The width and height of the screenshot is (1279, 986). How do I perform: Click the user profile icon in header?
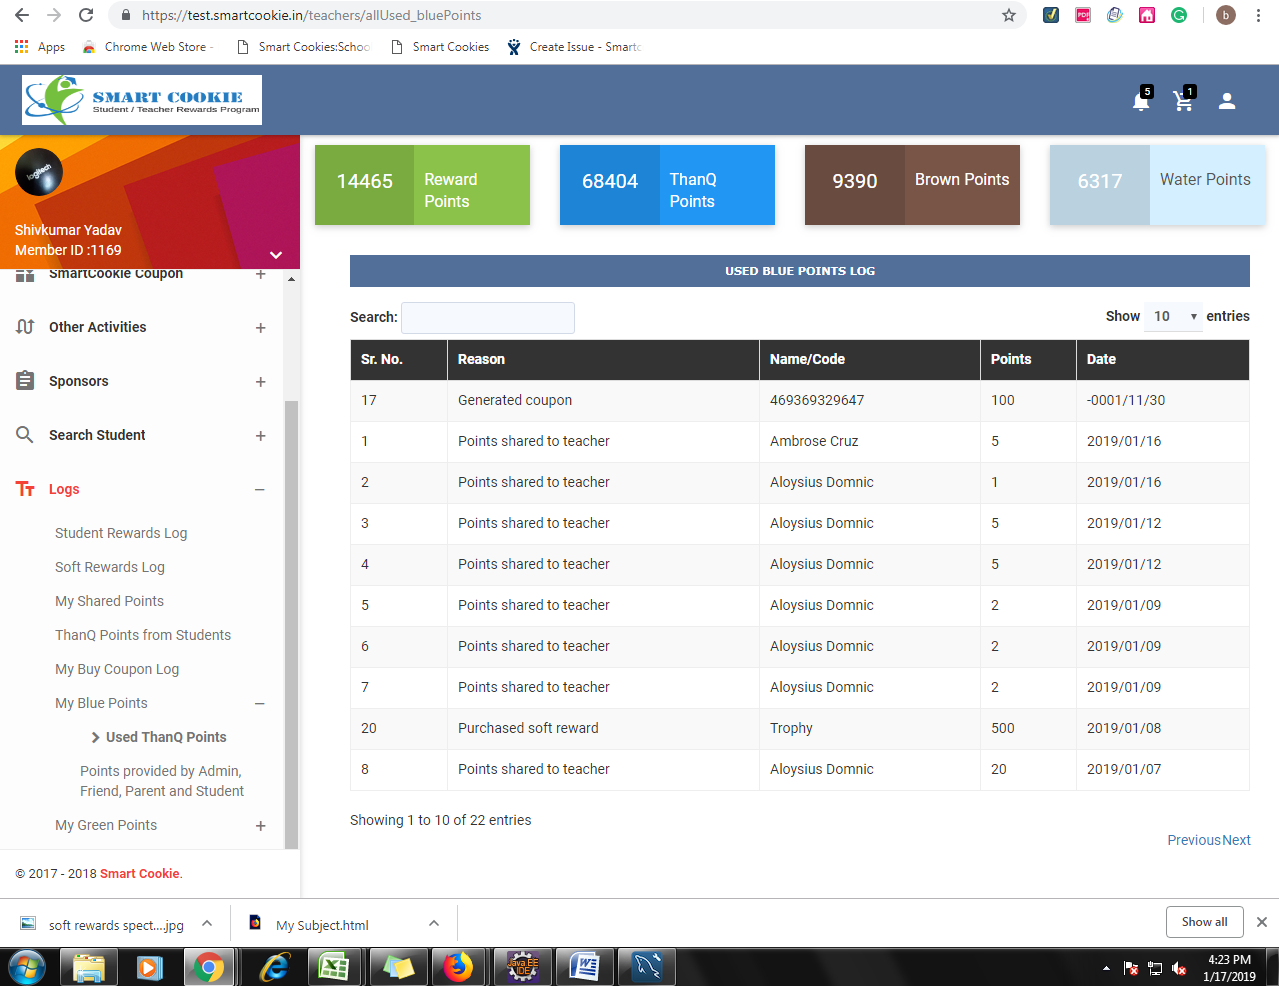[1227, 101]
